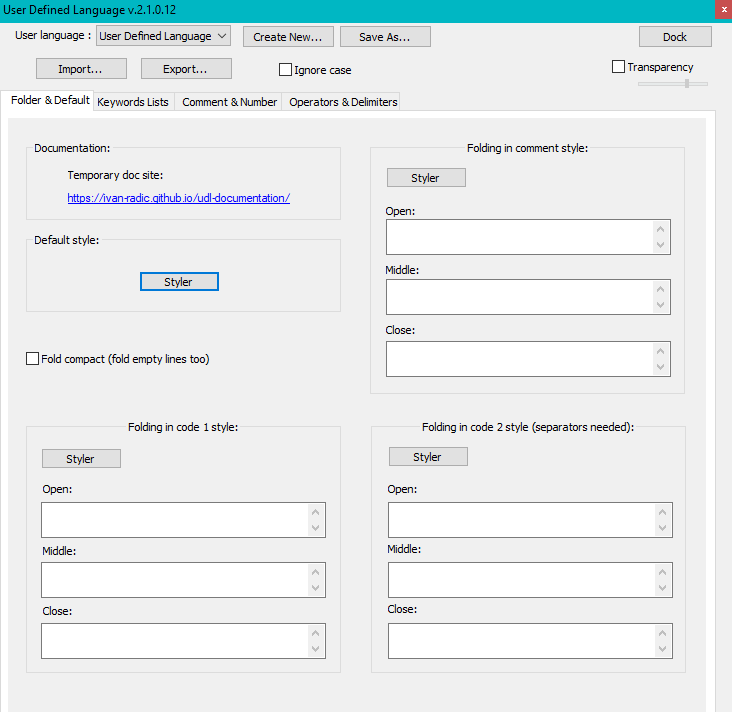Enable Fold compact checkbox
Viewport: 732px width, 712px height.
33,359
